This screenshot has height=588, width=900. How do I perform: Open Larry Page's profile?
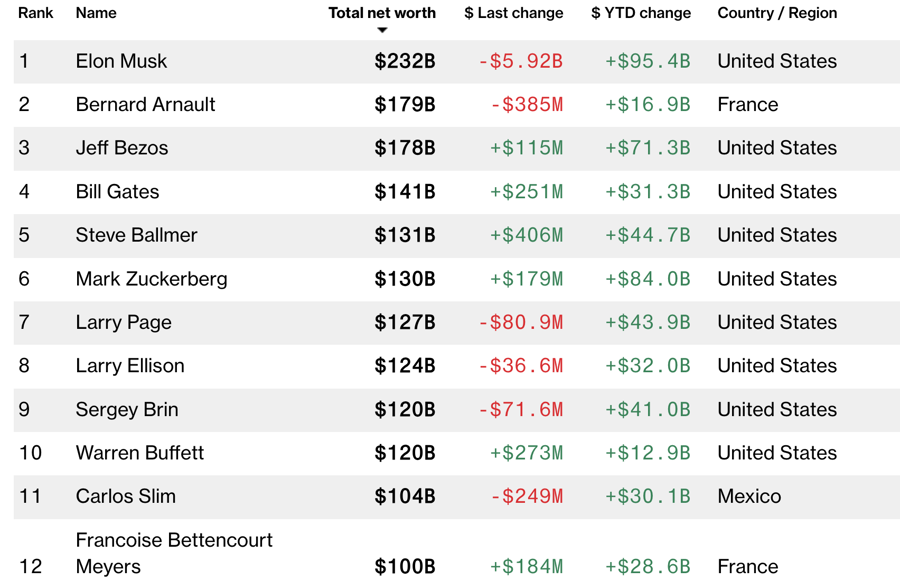click(x=123, y=322)
